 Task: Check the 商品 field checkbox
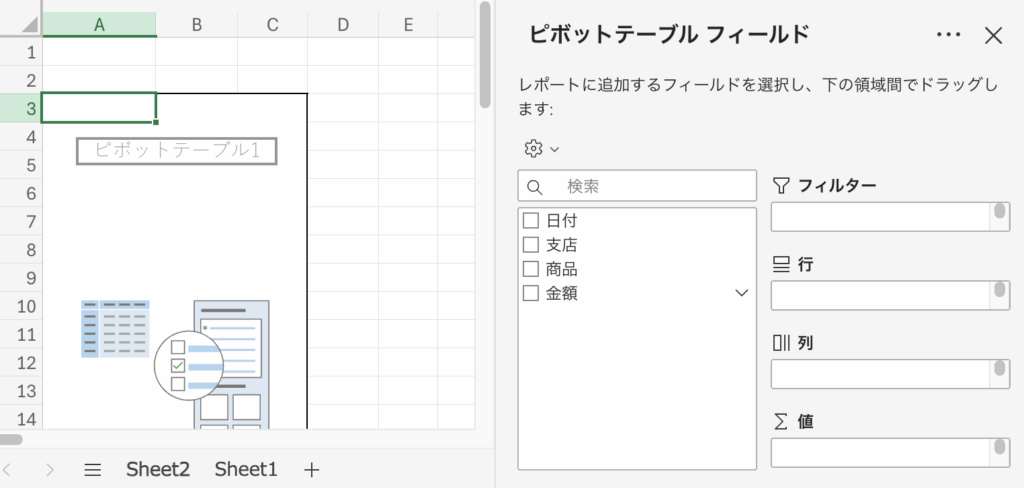(531, 269)
